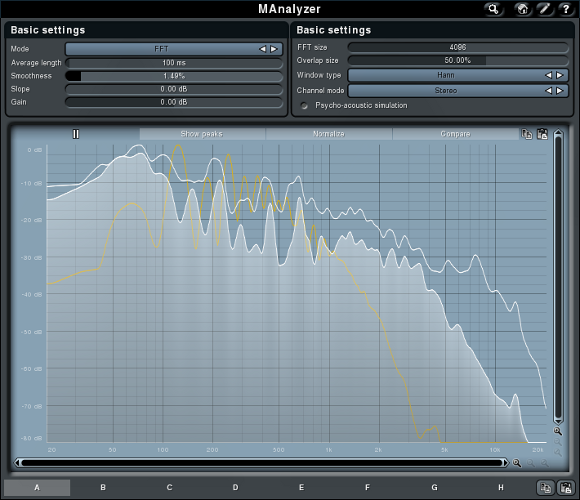This screenshot has width=580, height=500.
Task: Select preset slot F
Action: click(x=367, y=488)
